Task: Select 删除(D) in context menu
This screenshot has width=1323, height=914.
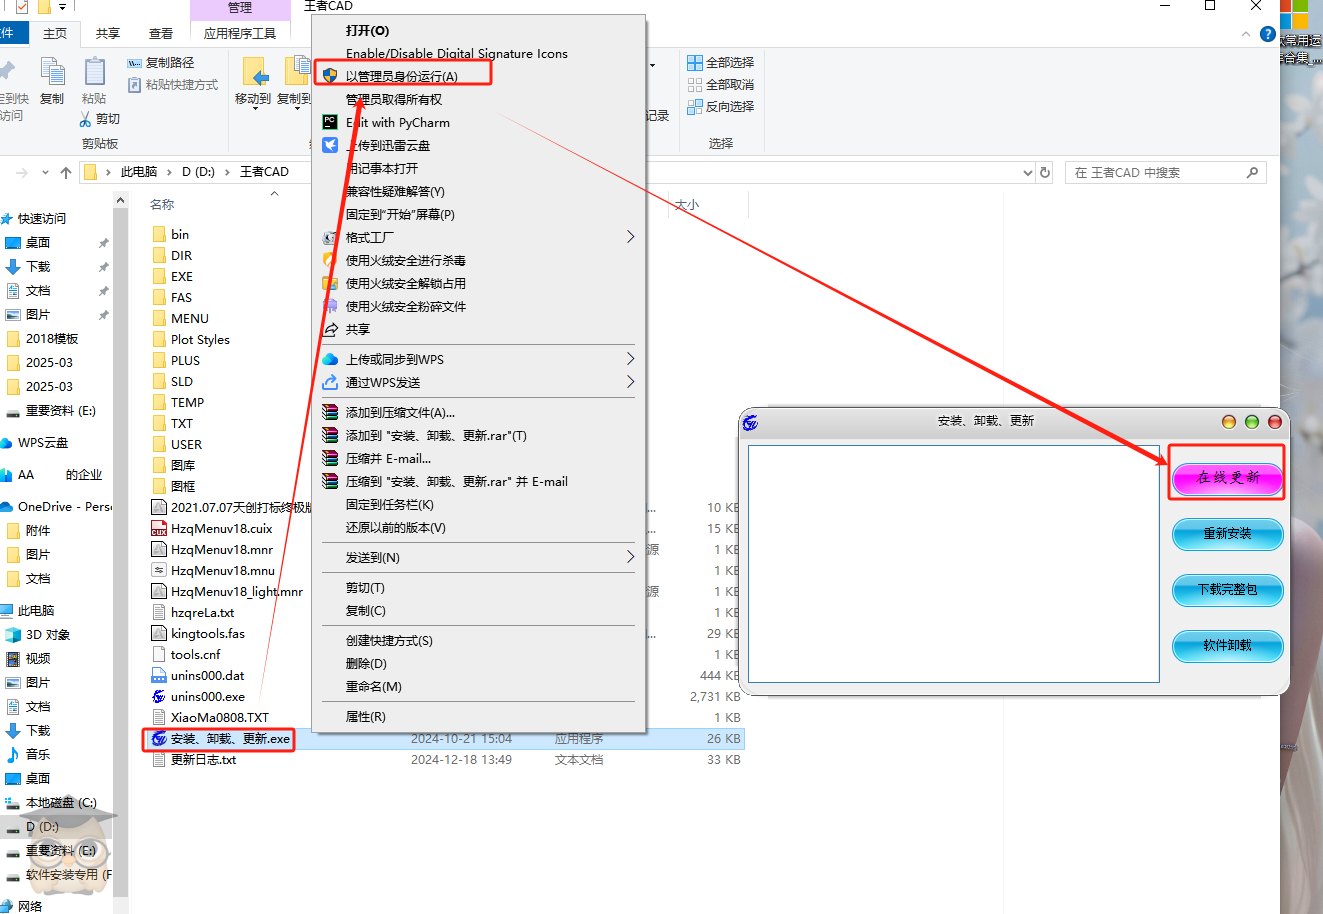Action: point(366,663)
